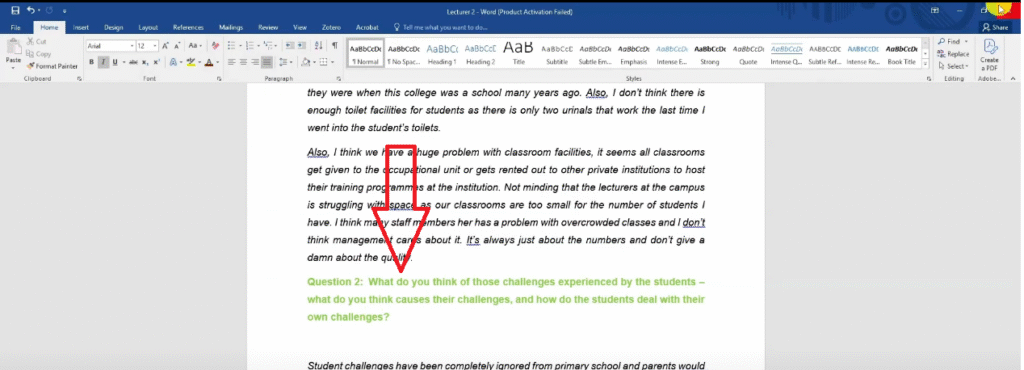Click the Numbering list icon
This screenshot has height=370, width=1024.
pos(249,46)
